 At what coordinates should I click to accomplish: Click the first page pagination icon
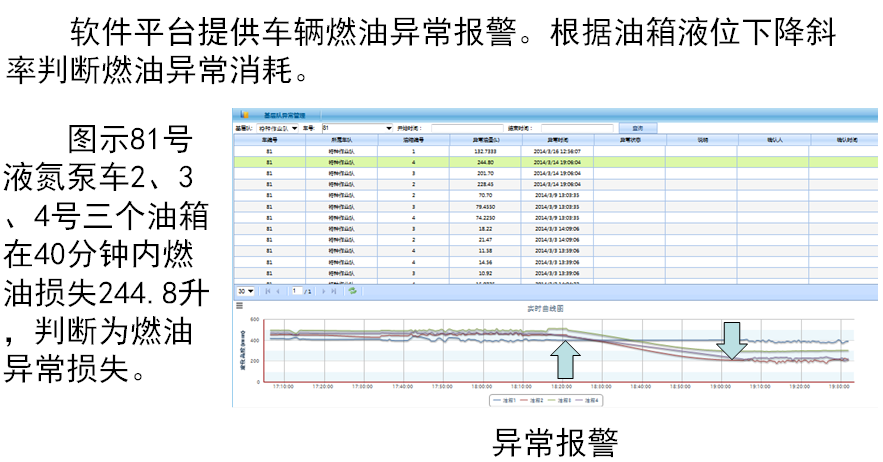point(266,291)
